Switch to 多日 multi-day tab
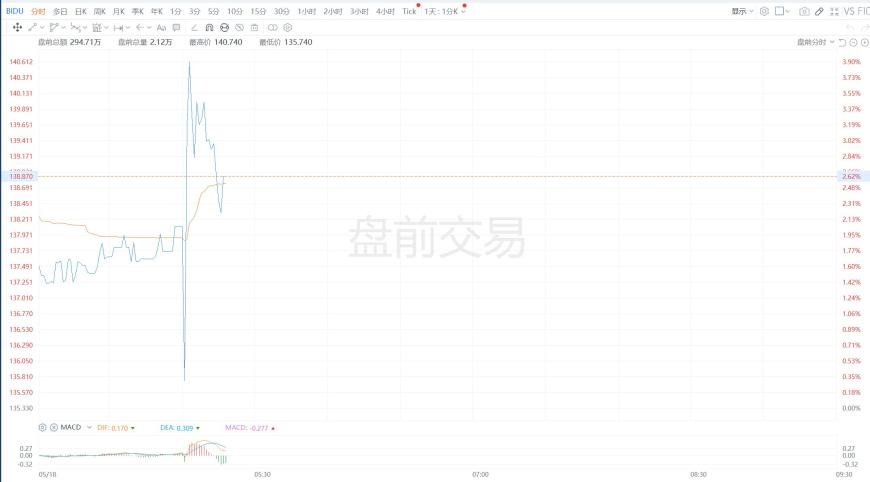 60,11
